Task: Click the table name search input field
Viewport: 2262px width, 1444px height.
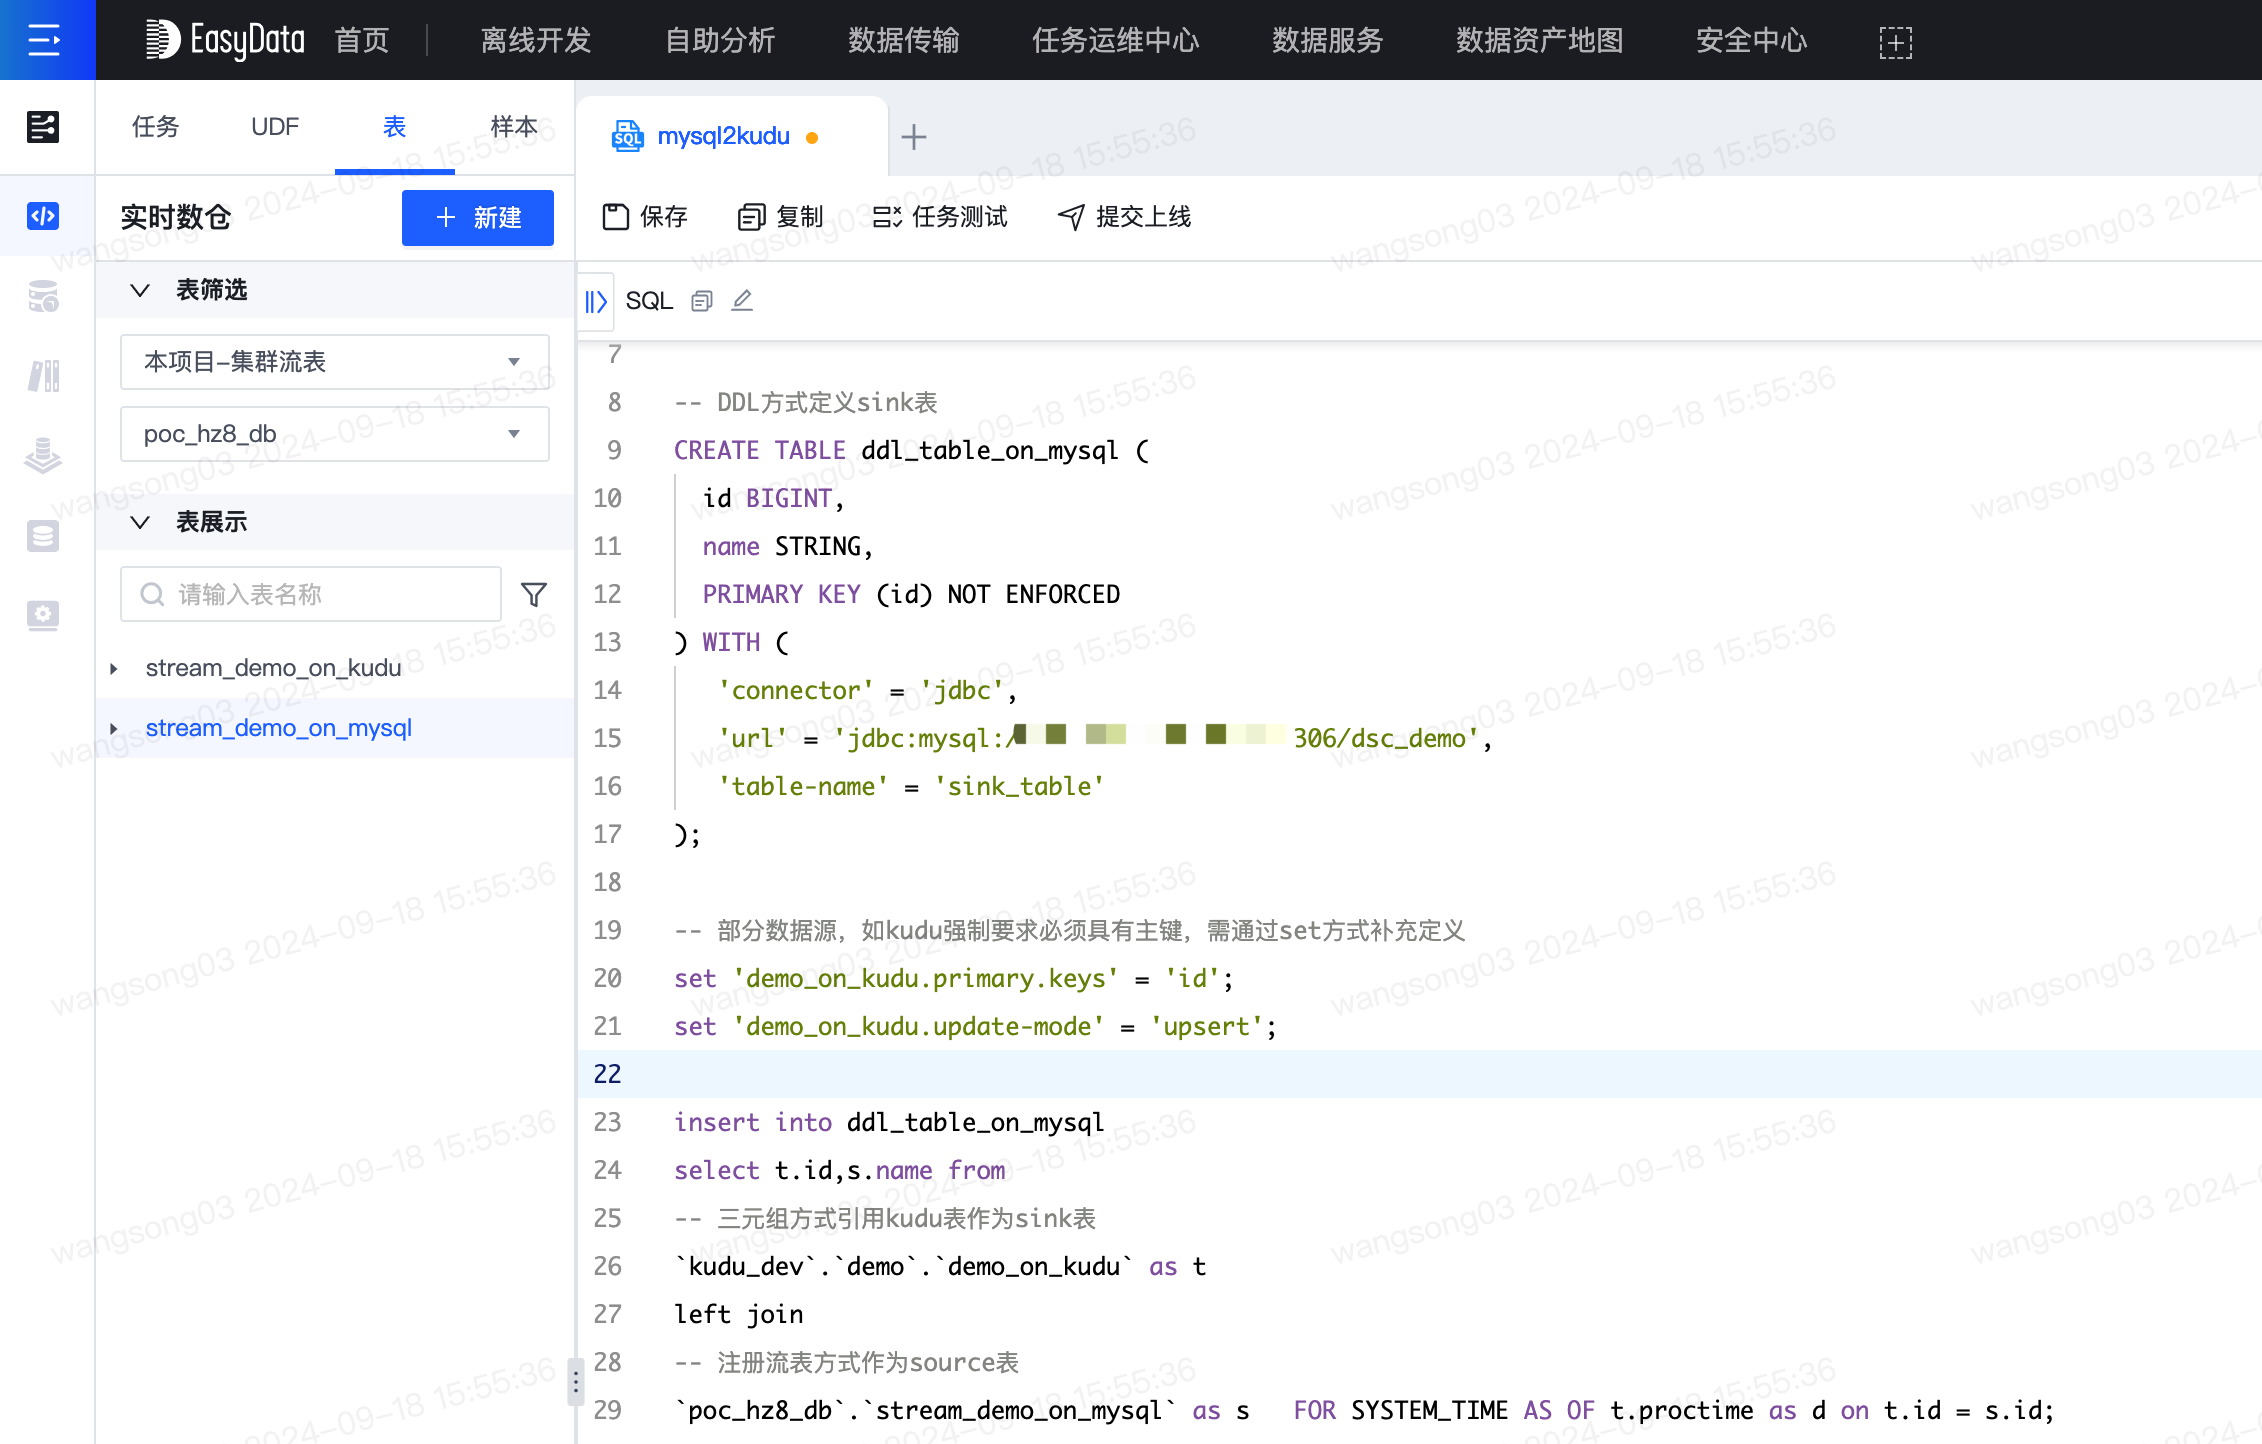Action: [x=310, y=593]
